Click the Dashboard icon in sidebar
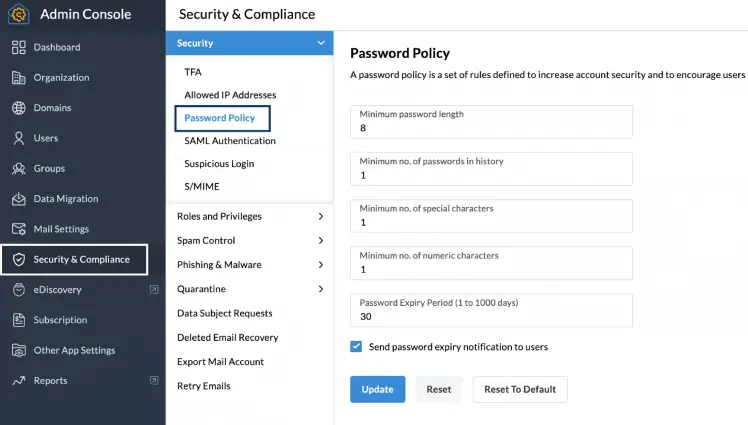 [x=19, y=47]
